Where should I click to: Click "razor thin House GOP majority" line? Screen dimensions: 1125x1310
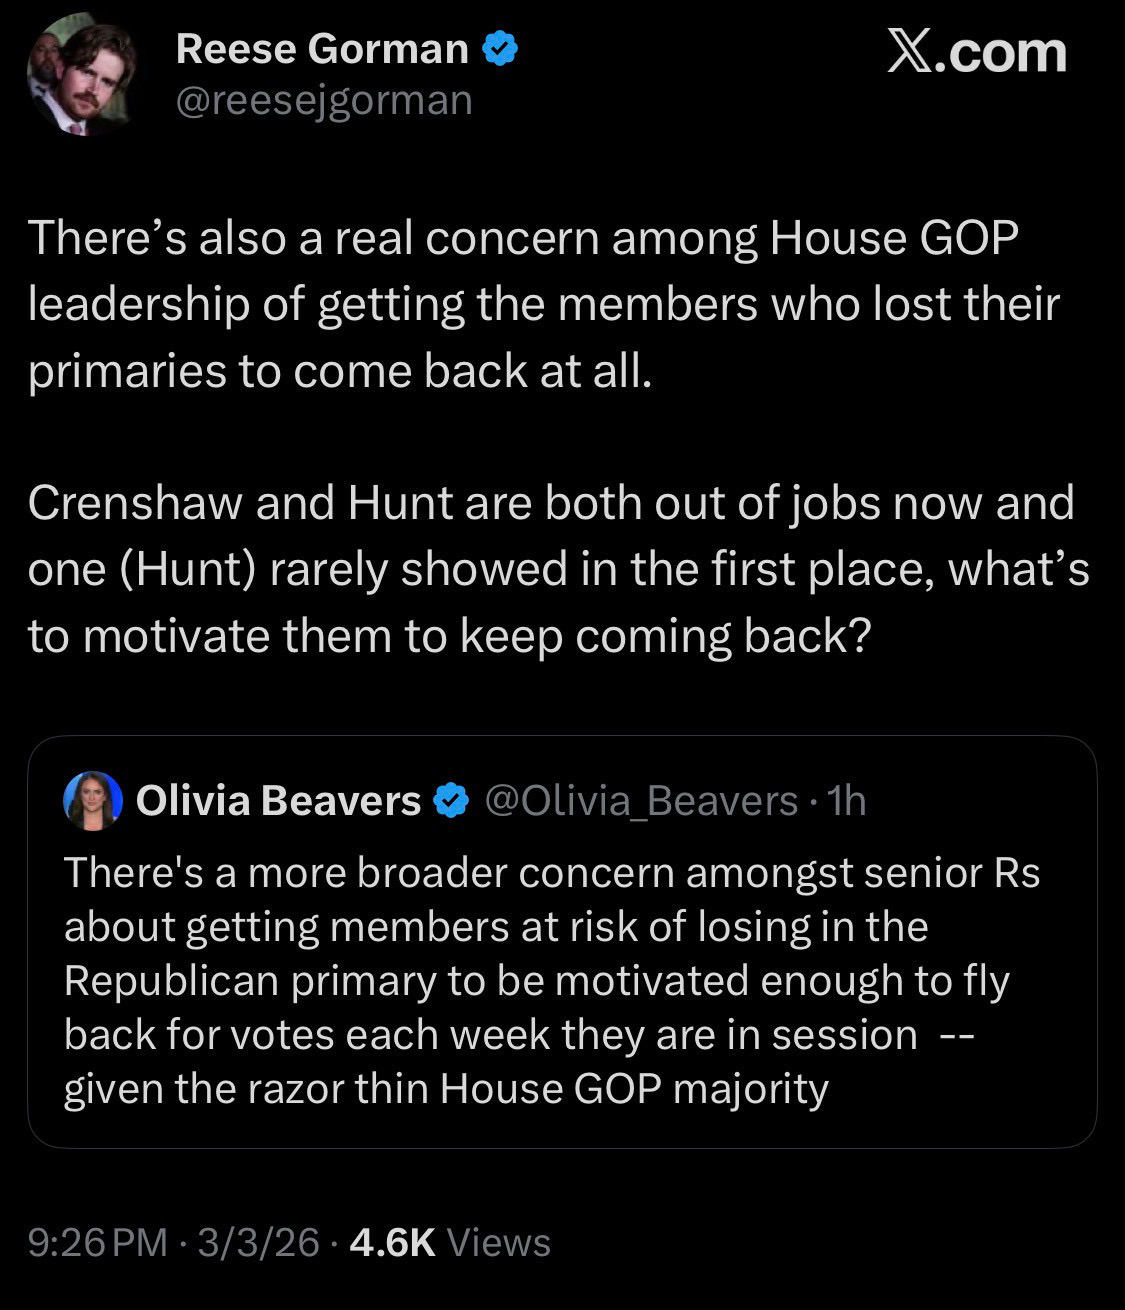click(x=446, y=1089)
